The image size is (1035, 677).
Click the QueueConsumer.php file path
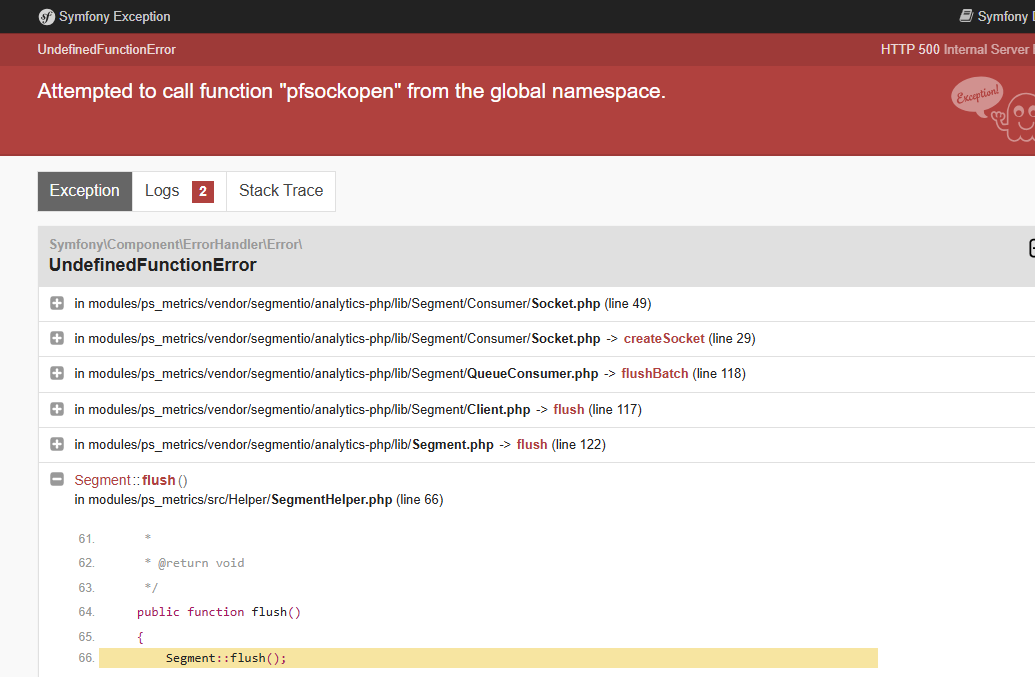pos(336,373)
